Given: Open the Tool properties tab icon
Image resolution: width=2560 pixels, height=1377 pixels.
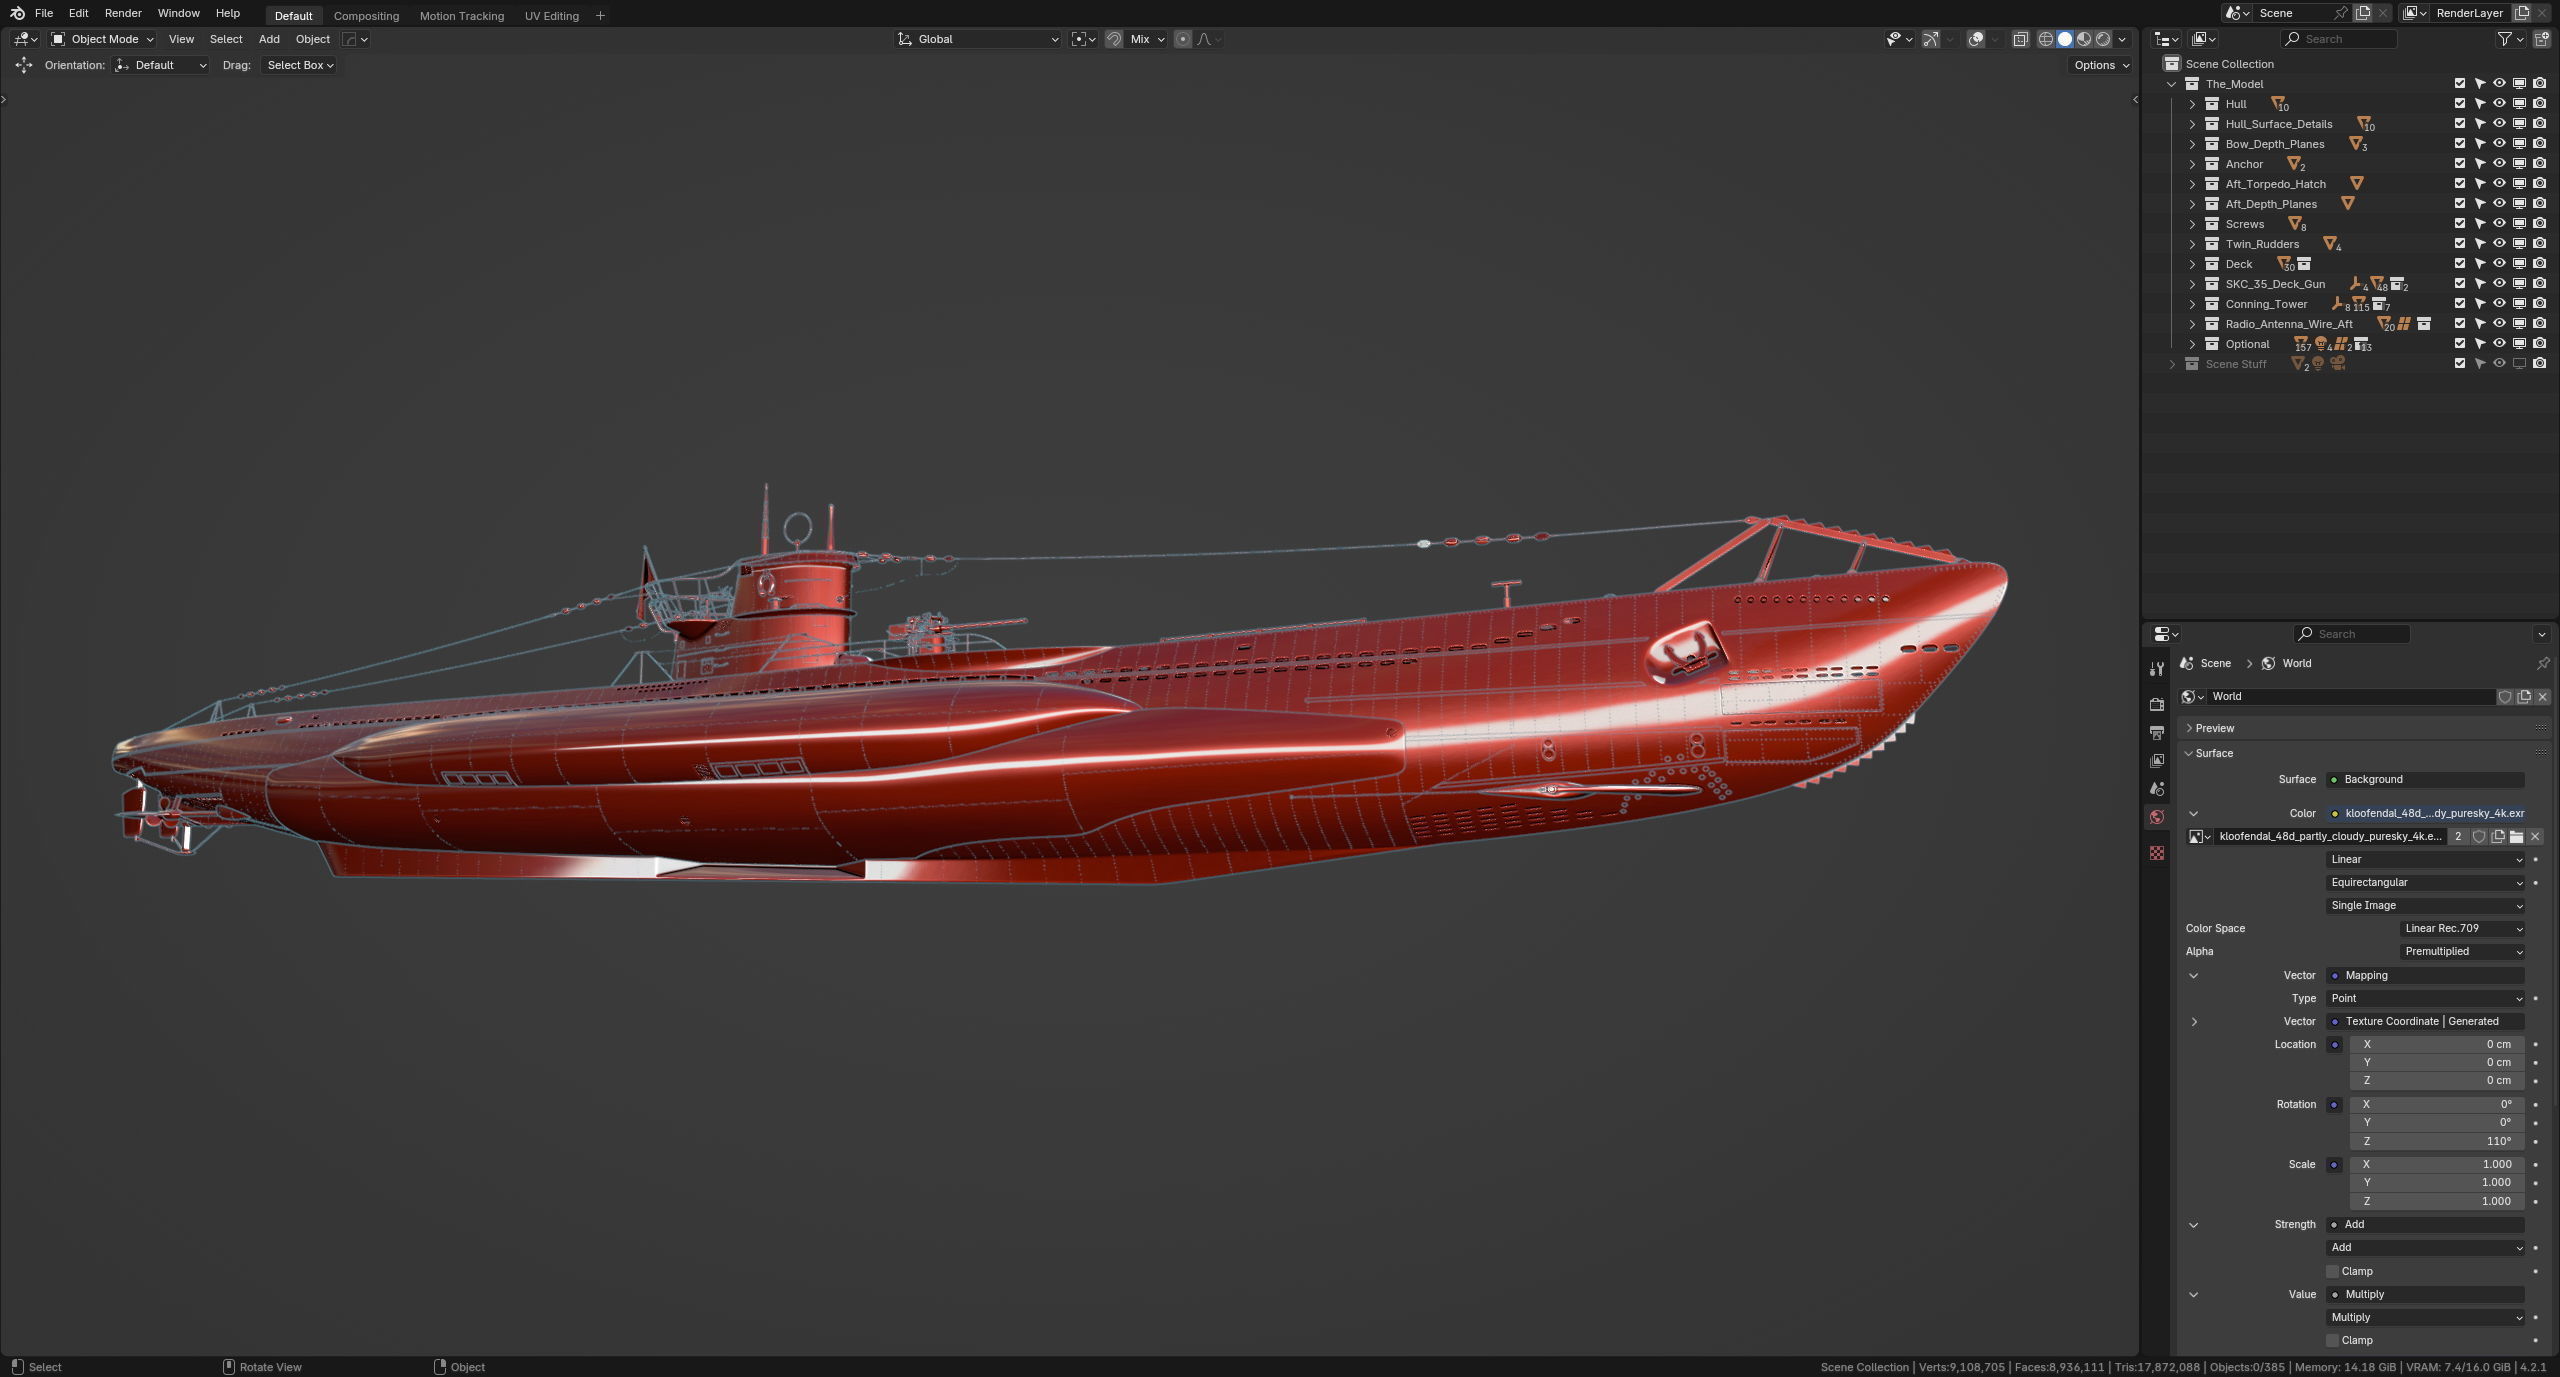Looking at the screenshot, I should [2157, 669].
